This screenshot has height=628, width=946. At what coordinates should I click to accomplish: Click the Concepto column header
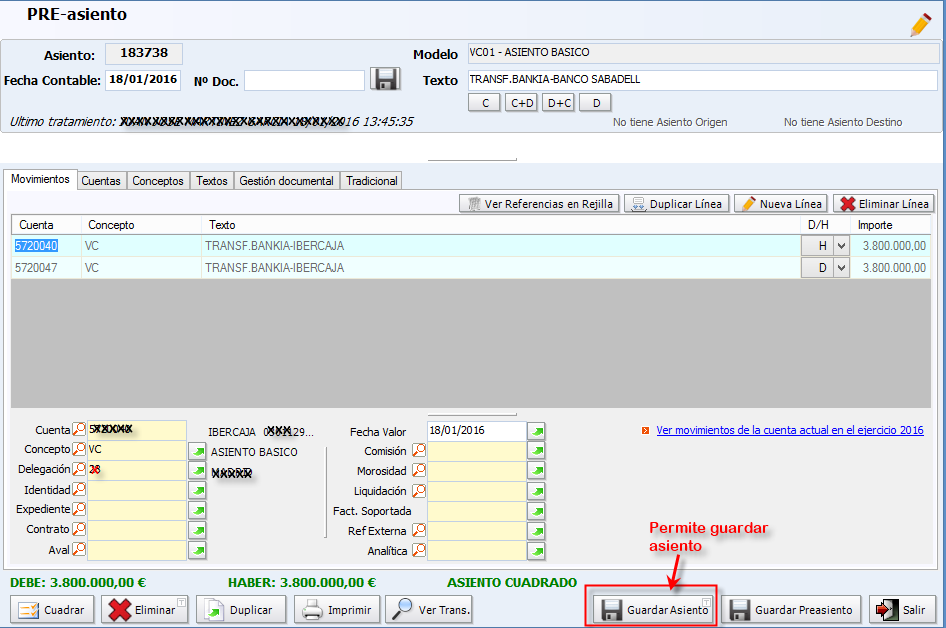pos(141,225)
